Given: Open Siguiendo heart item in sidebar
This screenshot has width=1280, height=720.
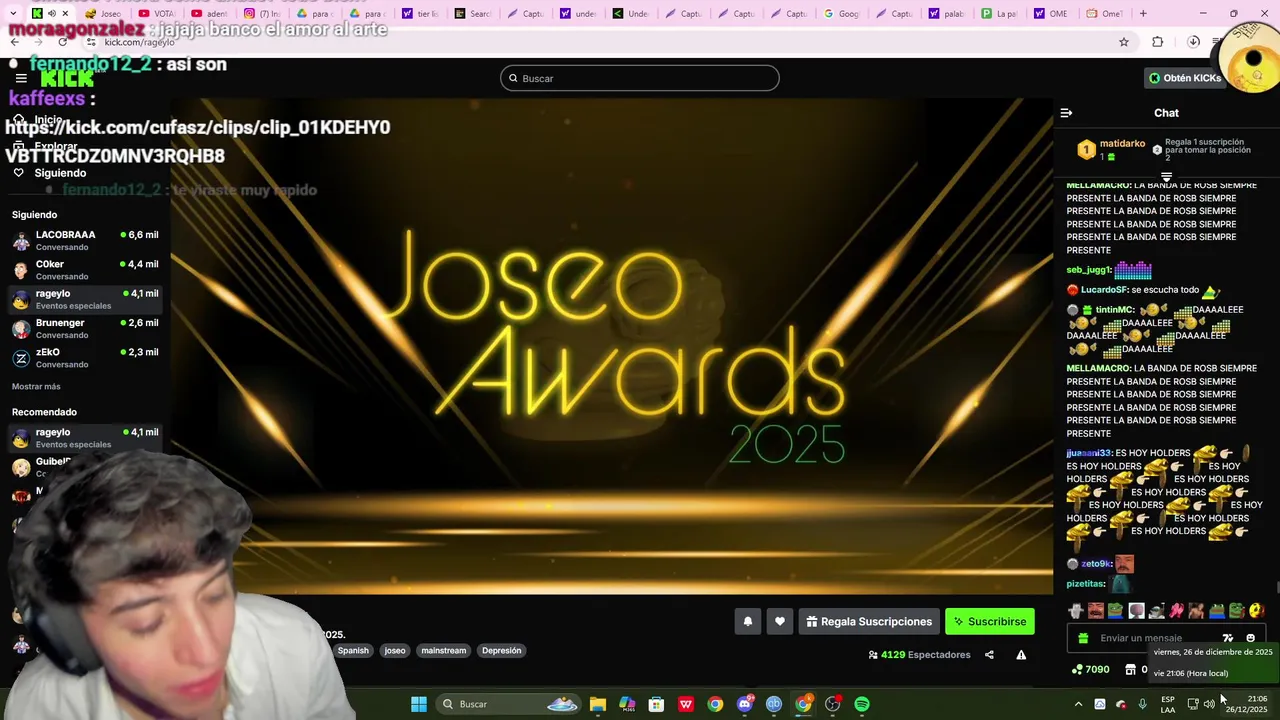Looking at the screenshot, I should coord(50,173).
